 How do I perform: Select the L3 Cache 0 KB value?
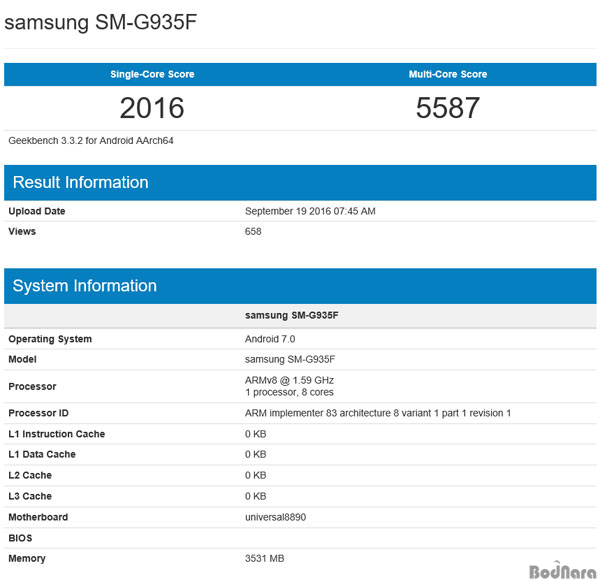point(255,496)
